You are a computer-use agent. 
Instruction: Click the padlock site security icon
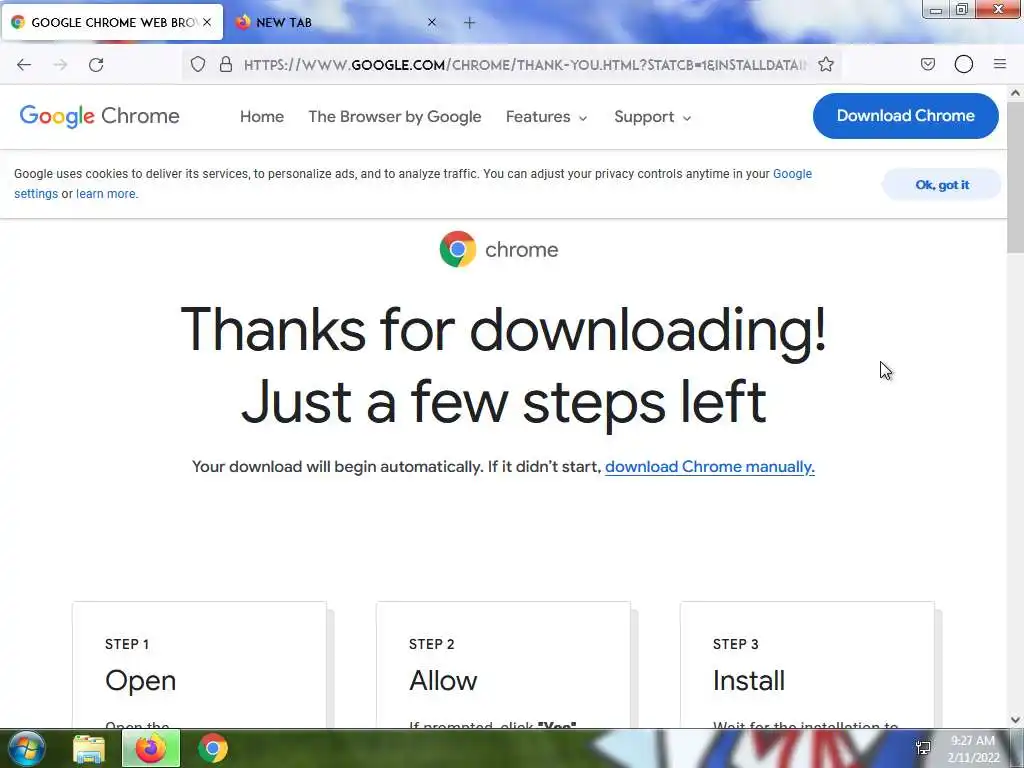pyautogui.click(x=226, y=64)
